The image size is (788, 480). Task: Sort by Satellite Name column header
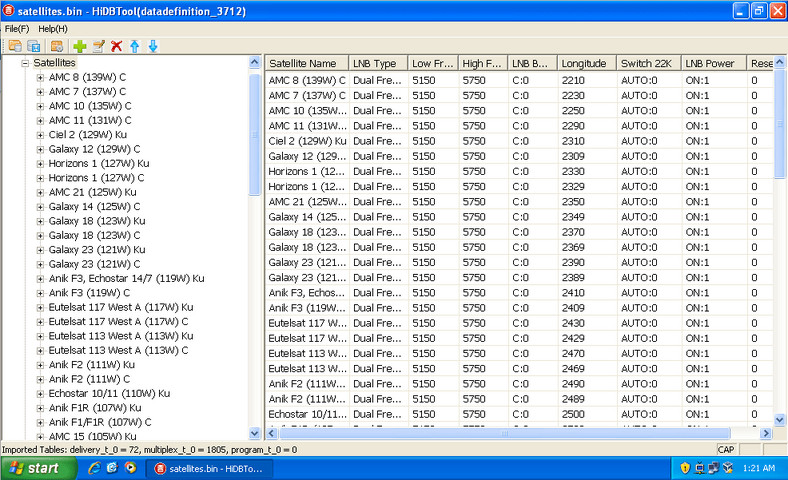pos(307,63)
